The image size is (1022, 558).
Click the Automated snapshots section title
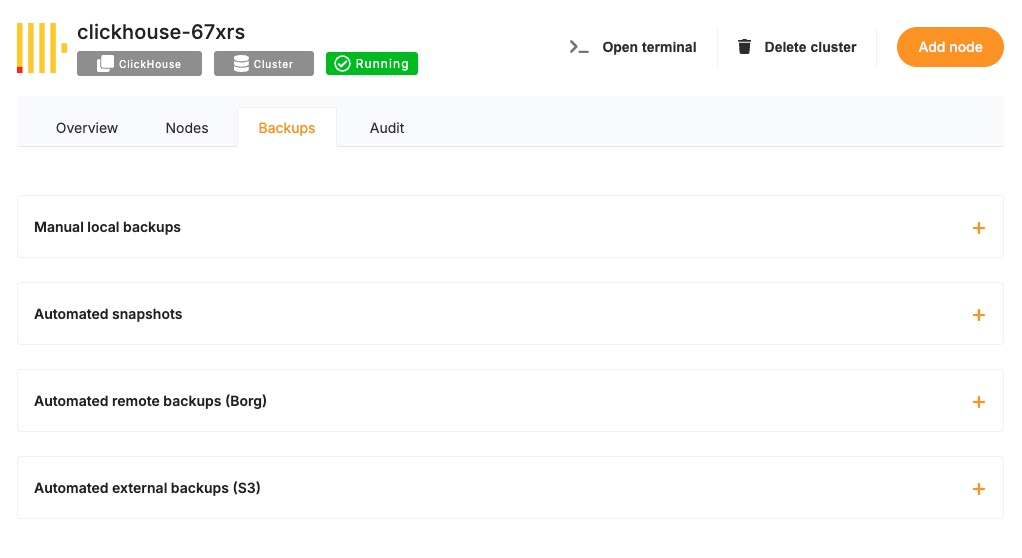(x=108, y=314)
